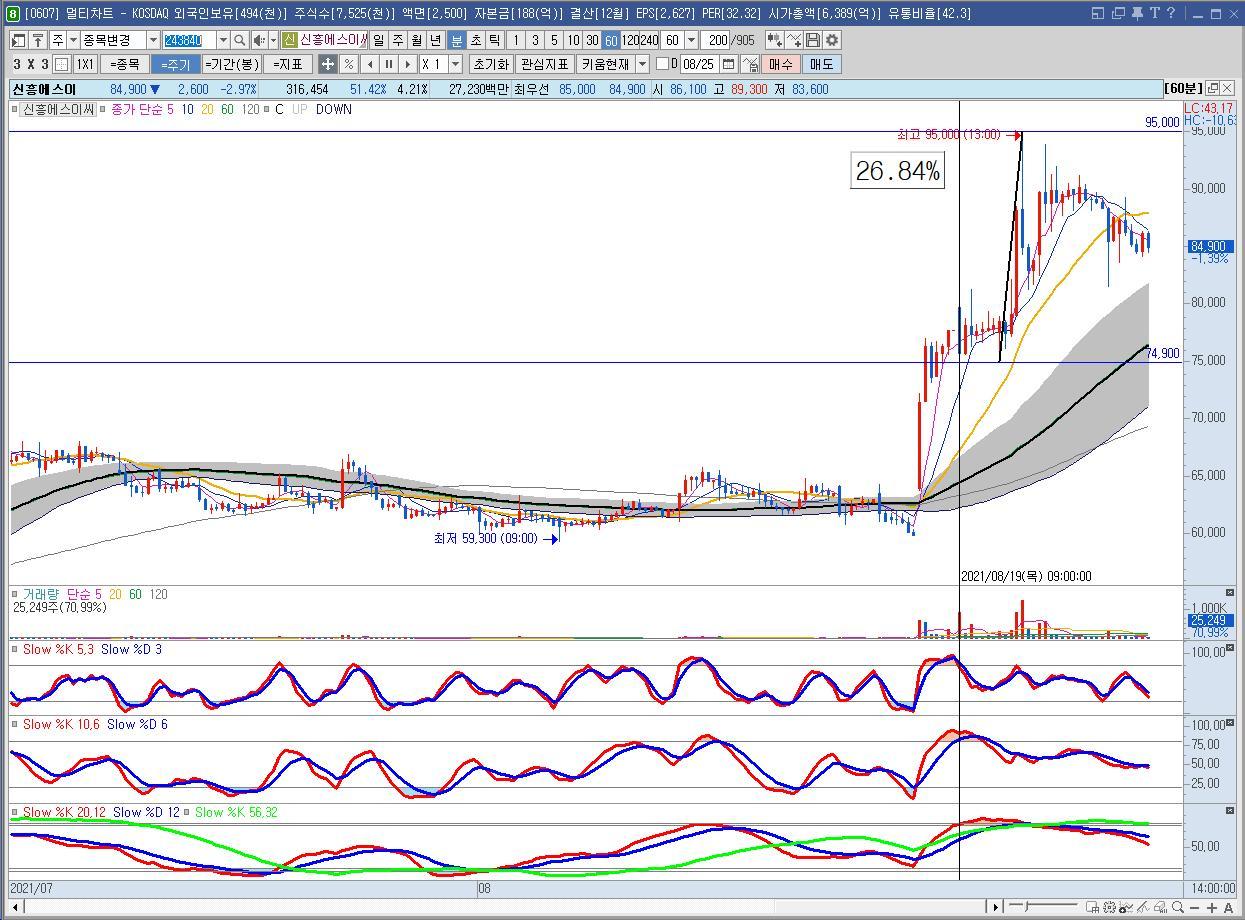Click the zoom magnifier icon at bottom right
The image size is (1245, 920).
tap(1179, 907)
